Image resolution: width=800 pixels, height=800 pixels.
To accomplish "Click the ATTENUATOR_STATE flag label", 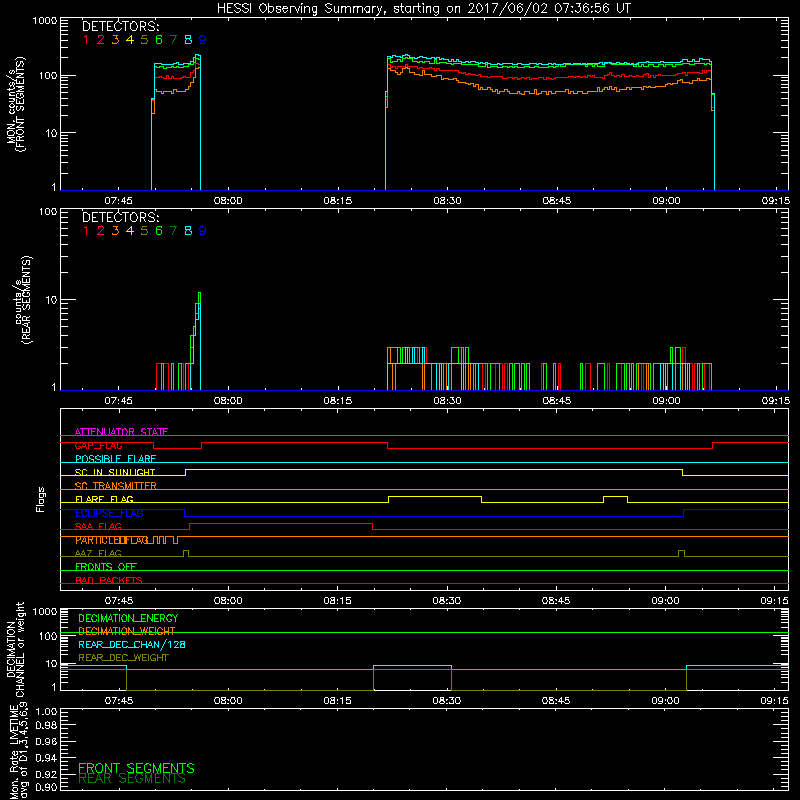I will click(121, 432).
